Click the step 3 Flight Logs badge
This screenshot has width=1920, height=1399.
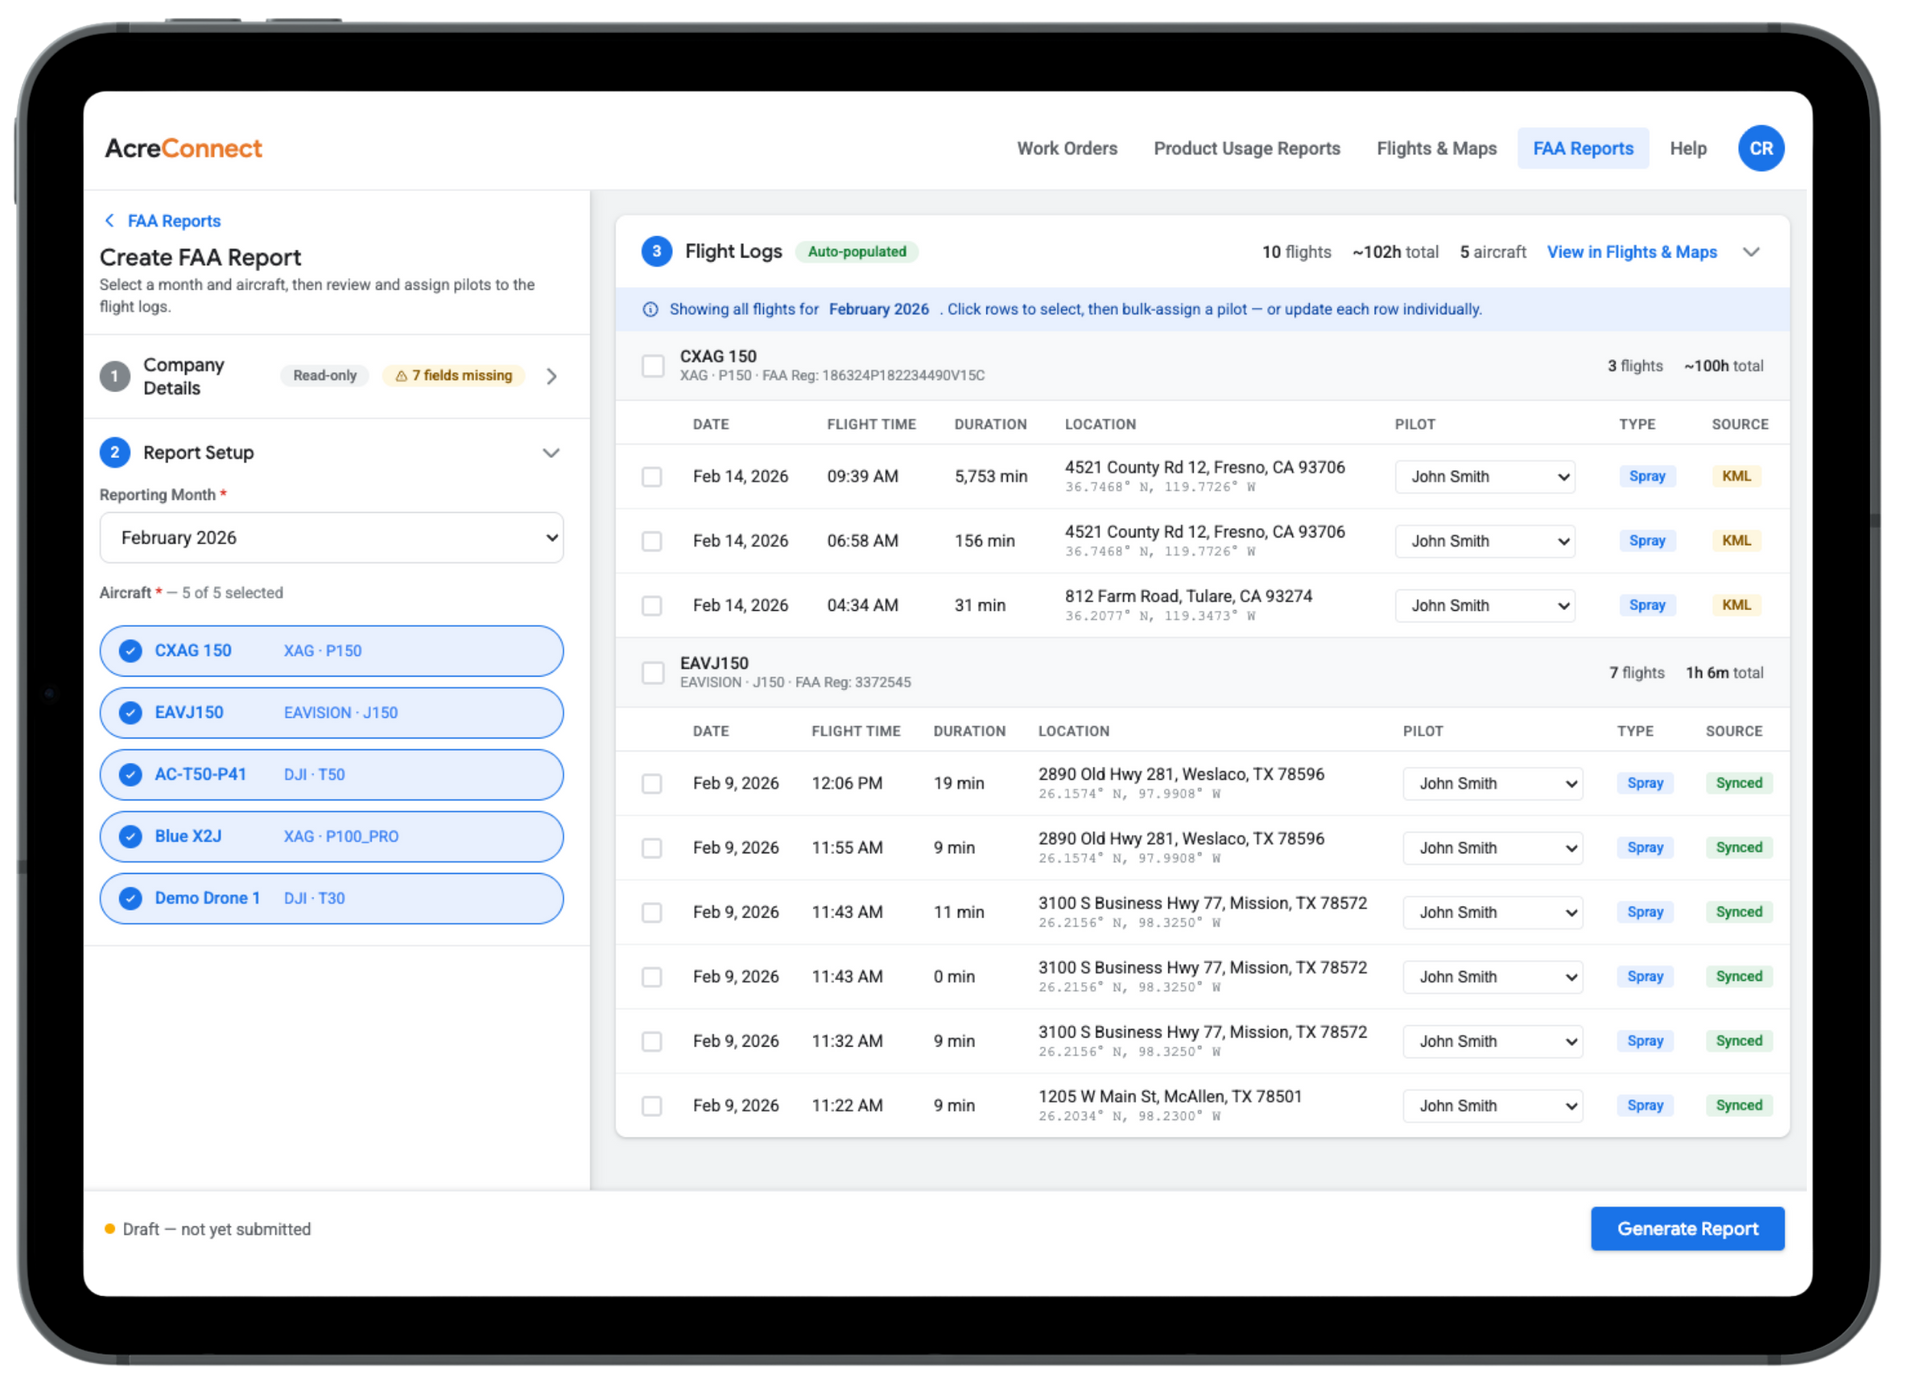tap(656, 252)
